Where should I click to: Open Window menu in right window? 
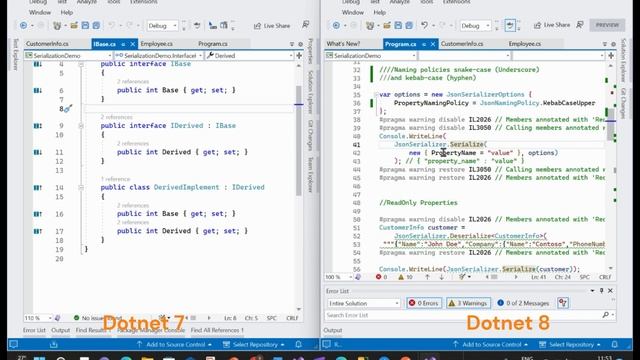pyautogui.click(x=353, y=12)
